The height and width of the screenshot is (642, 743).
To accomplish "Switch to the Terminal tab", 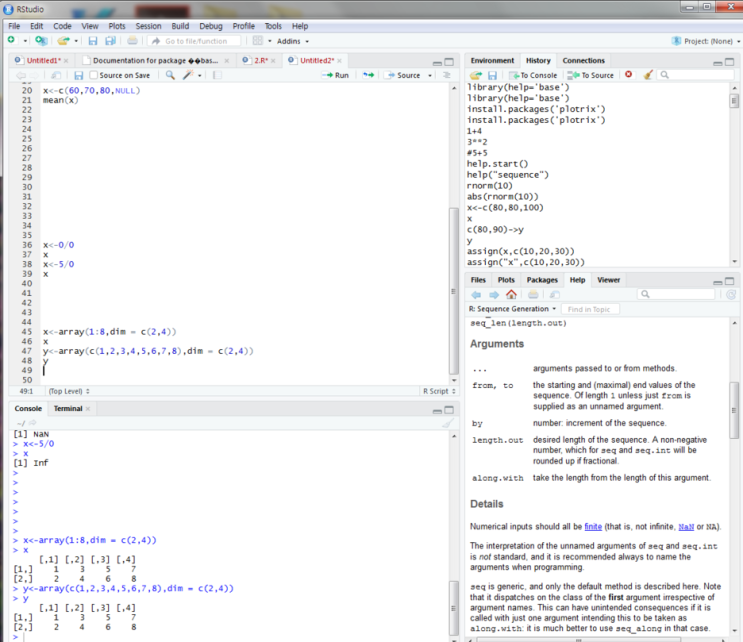I will (x=68, y=408).
